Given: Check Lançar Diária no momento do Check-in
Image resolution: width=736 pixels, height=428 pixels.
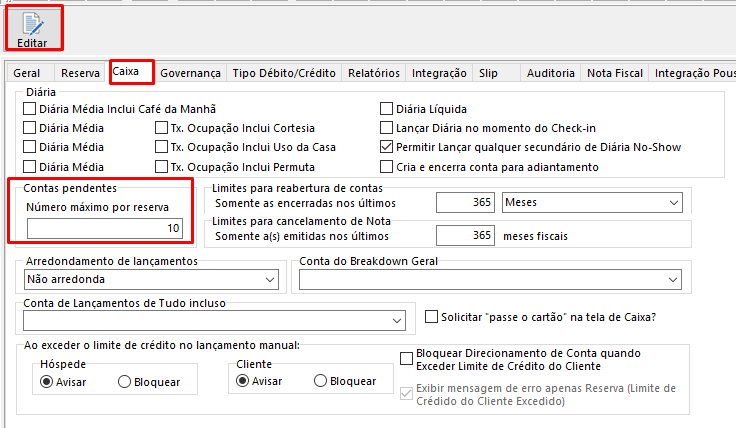Looking at the screenshot, I should 386,128.
